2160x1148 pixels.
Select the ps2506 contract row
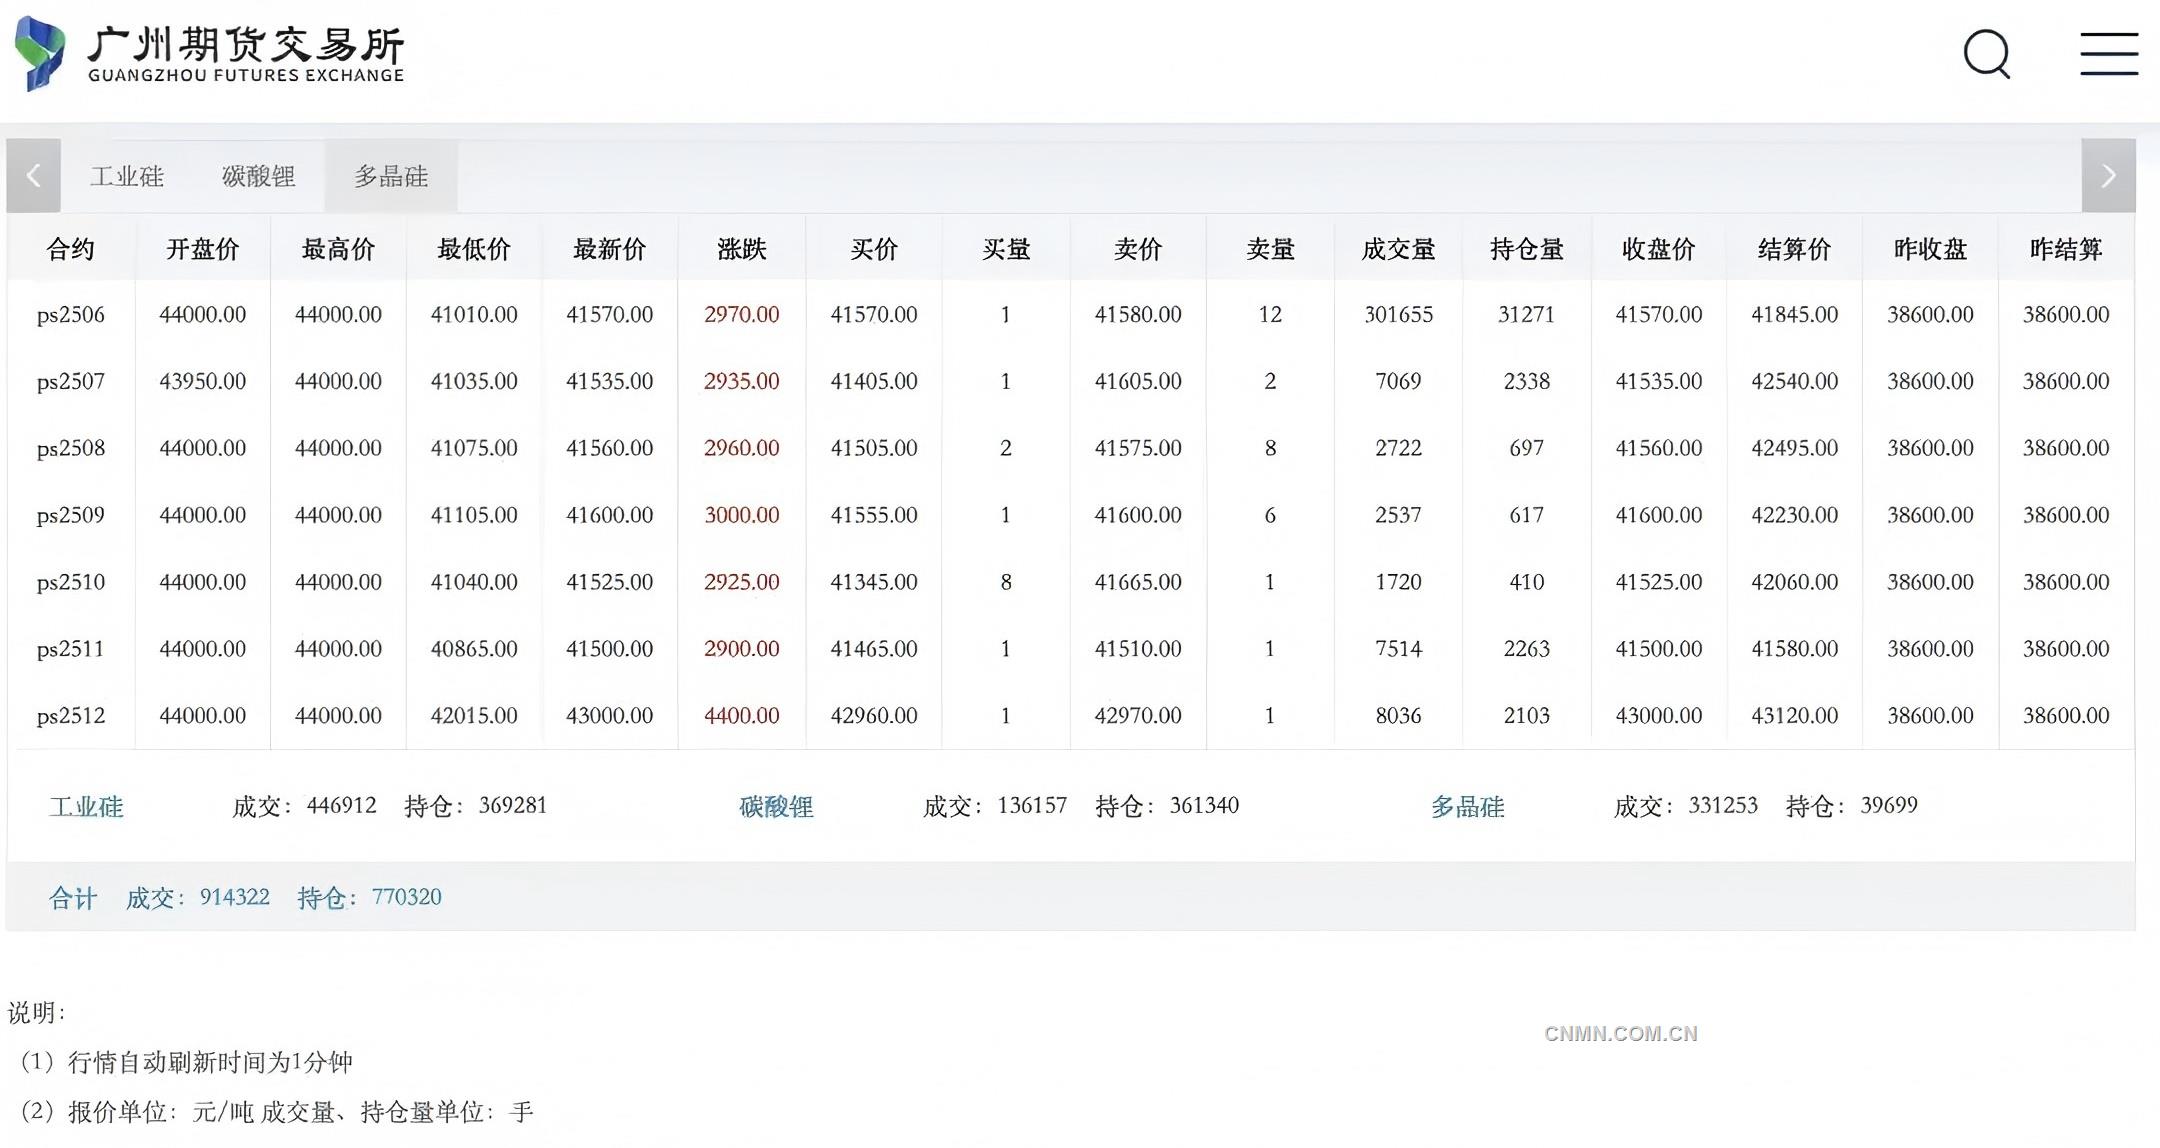pos(70,315)
